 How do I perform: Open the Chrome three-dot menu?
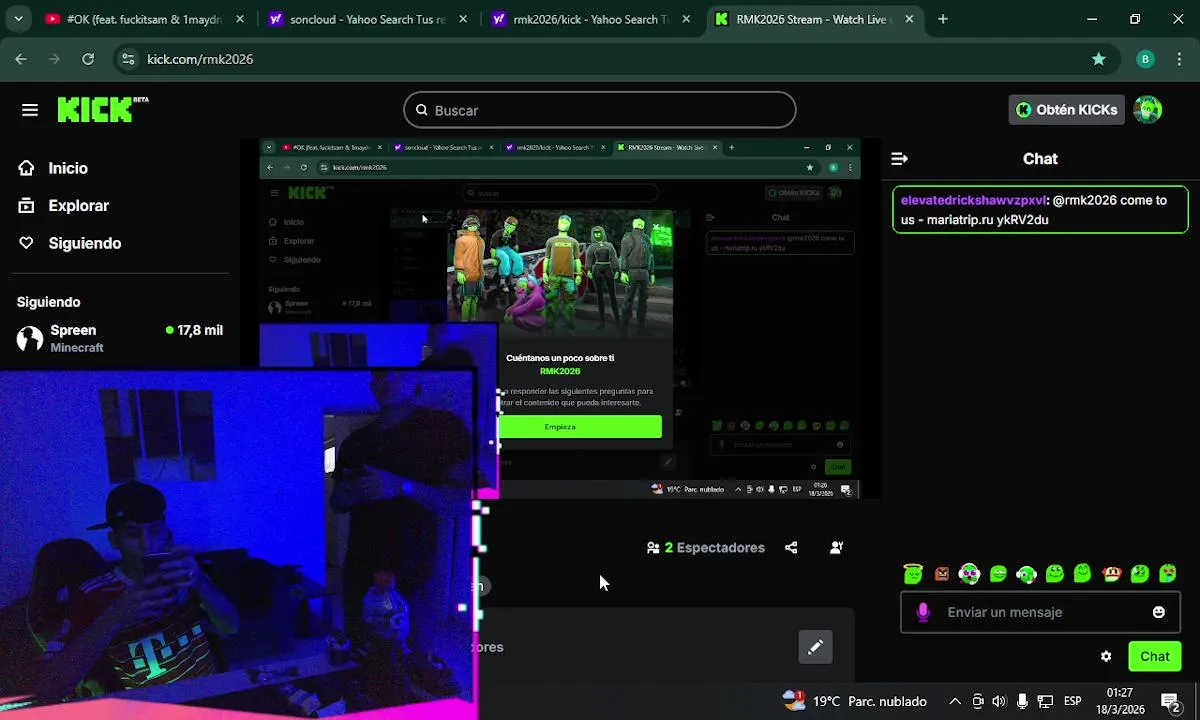coord(1179,59)
